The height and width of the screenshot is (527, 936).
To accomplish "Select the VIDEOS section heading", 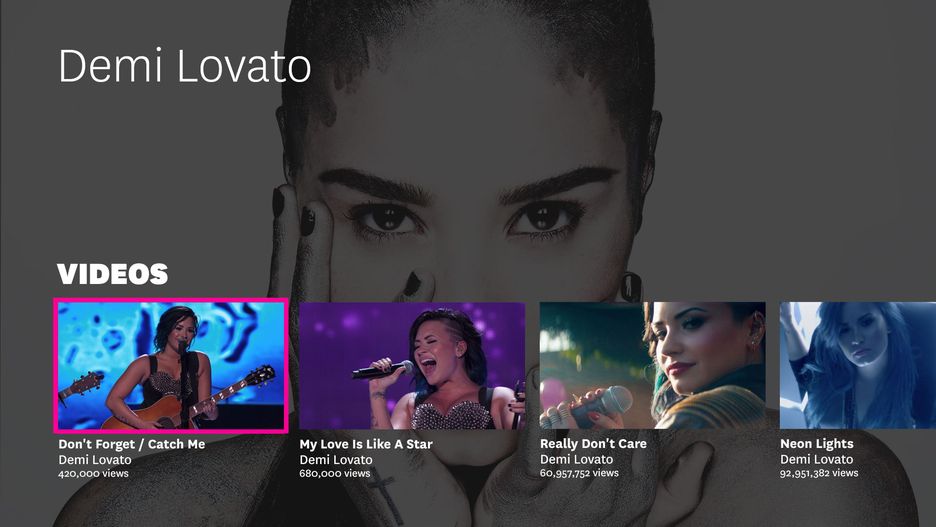I will (113, 274).
